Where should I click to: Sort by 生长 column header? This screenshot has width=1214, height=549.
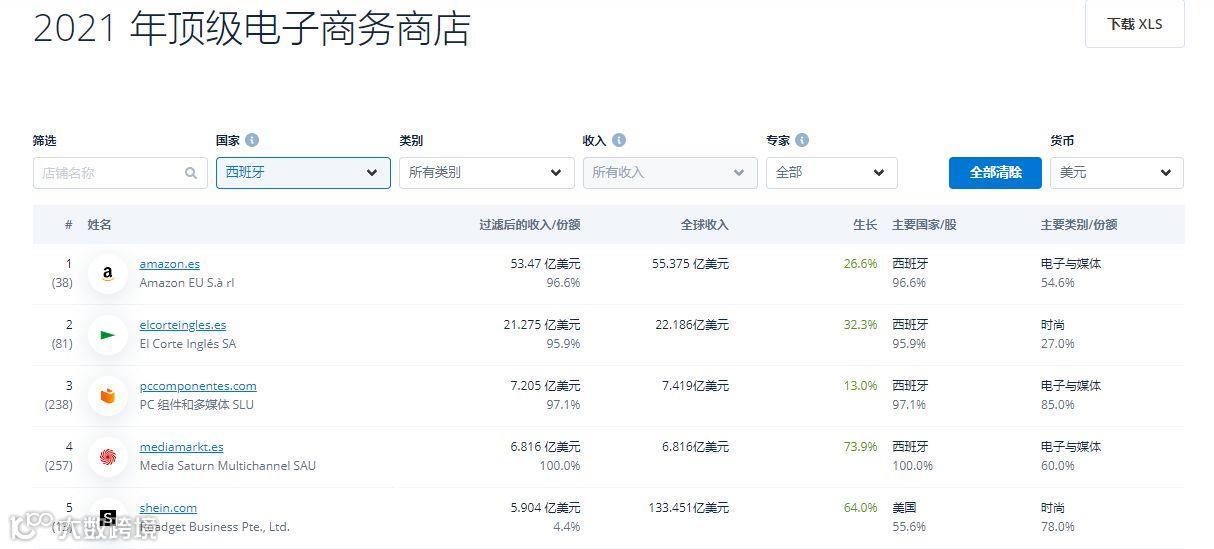tap(865, 225)
